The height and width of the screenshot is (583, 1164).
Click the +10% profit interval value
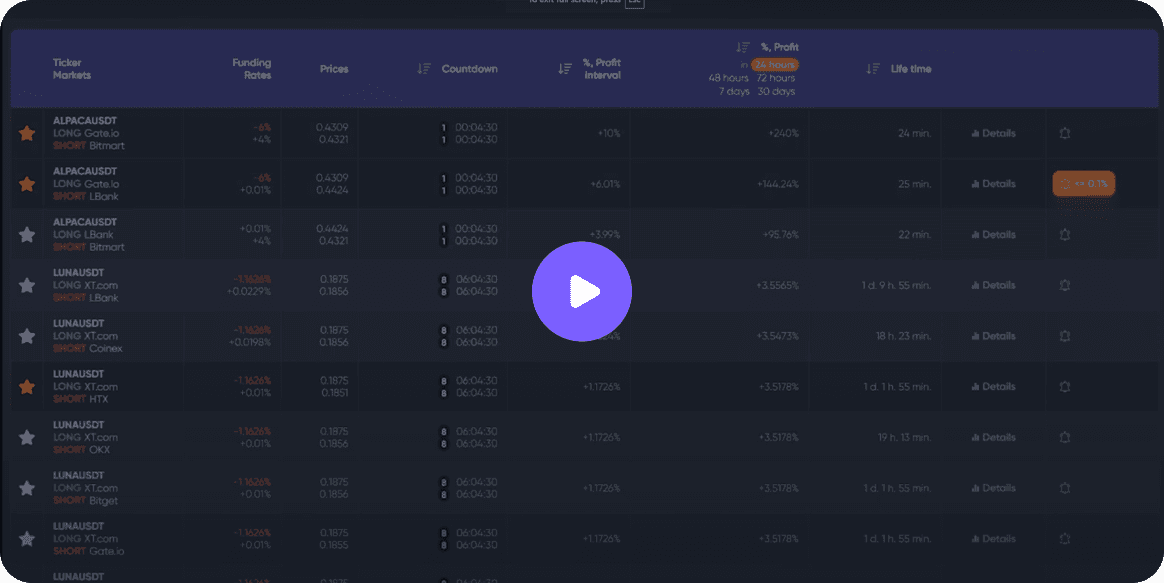[609, 134]
